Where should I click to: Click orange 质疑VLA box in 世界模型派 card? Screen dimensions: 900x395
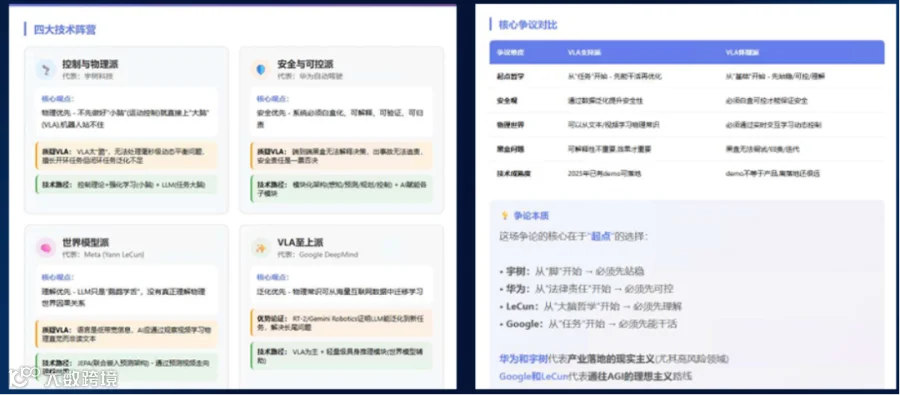pyautogui.click(x=126, y=334)
